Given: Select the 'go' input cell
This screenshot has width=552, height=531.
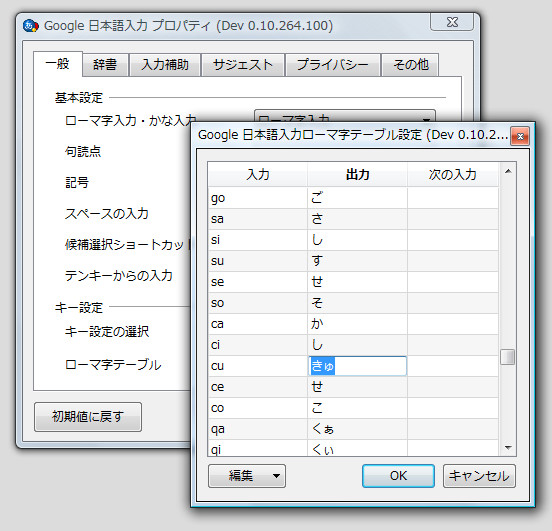Looking at the screenshot, I should 258,198.
